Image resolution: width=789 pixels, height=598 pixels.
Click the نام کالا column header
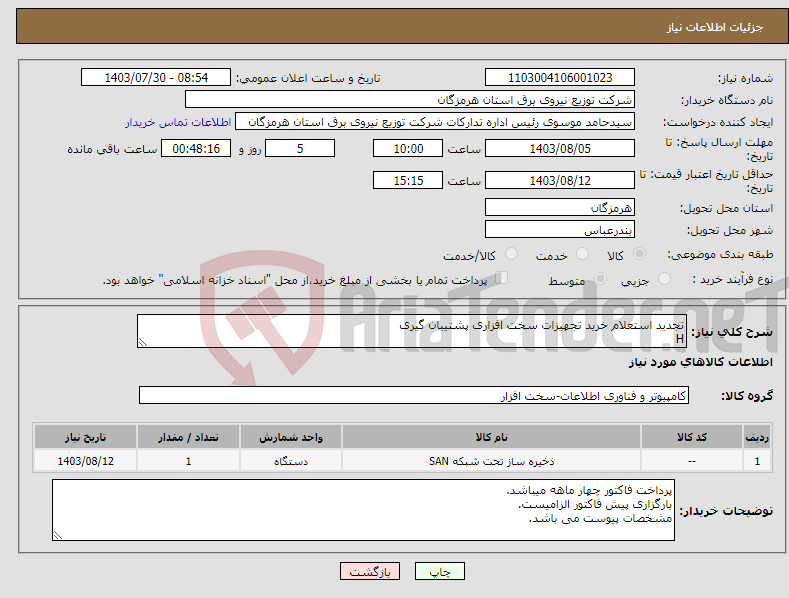[x=491, y=437]
